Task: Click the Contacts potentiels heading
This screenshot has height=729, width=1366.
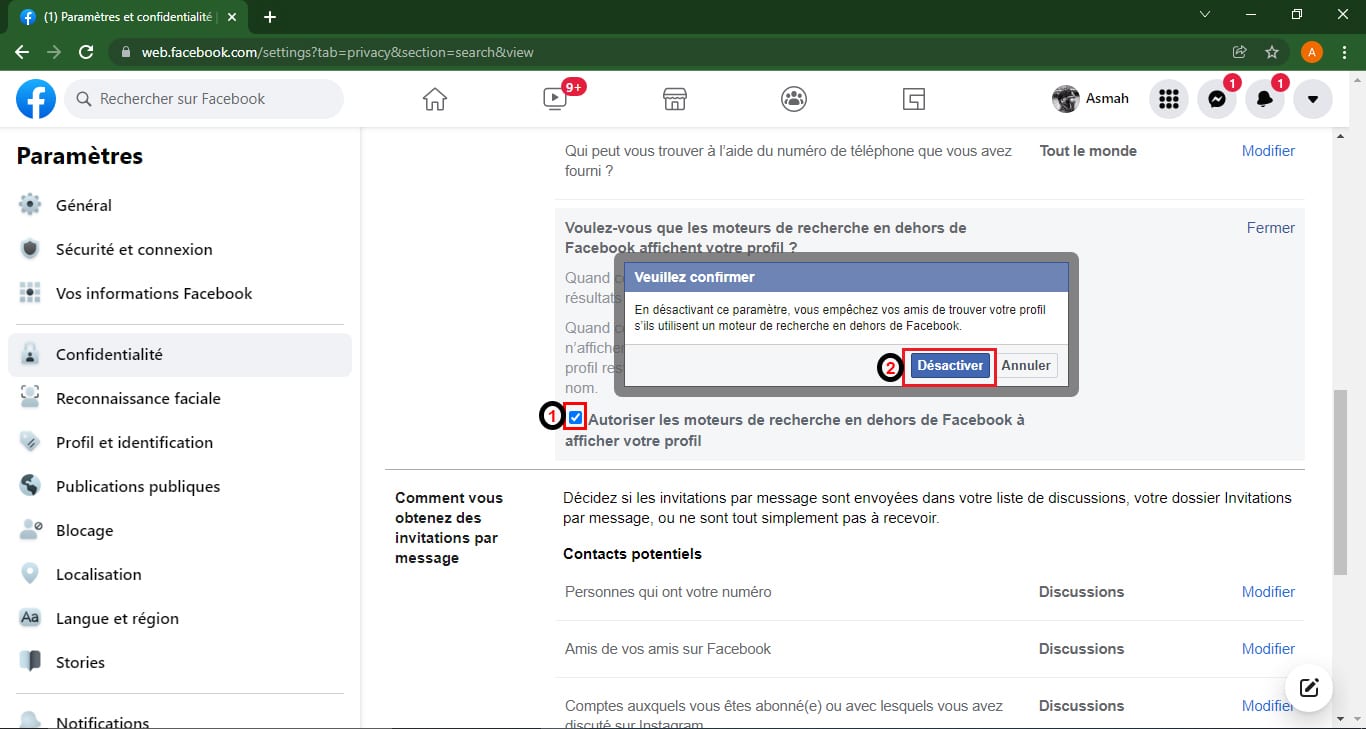Action: pos(632,554)
